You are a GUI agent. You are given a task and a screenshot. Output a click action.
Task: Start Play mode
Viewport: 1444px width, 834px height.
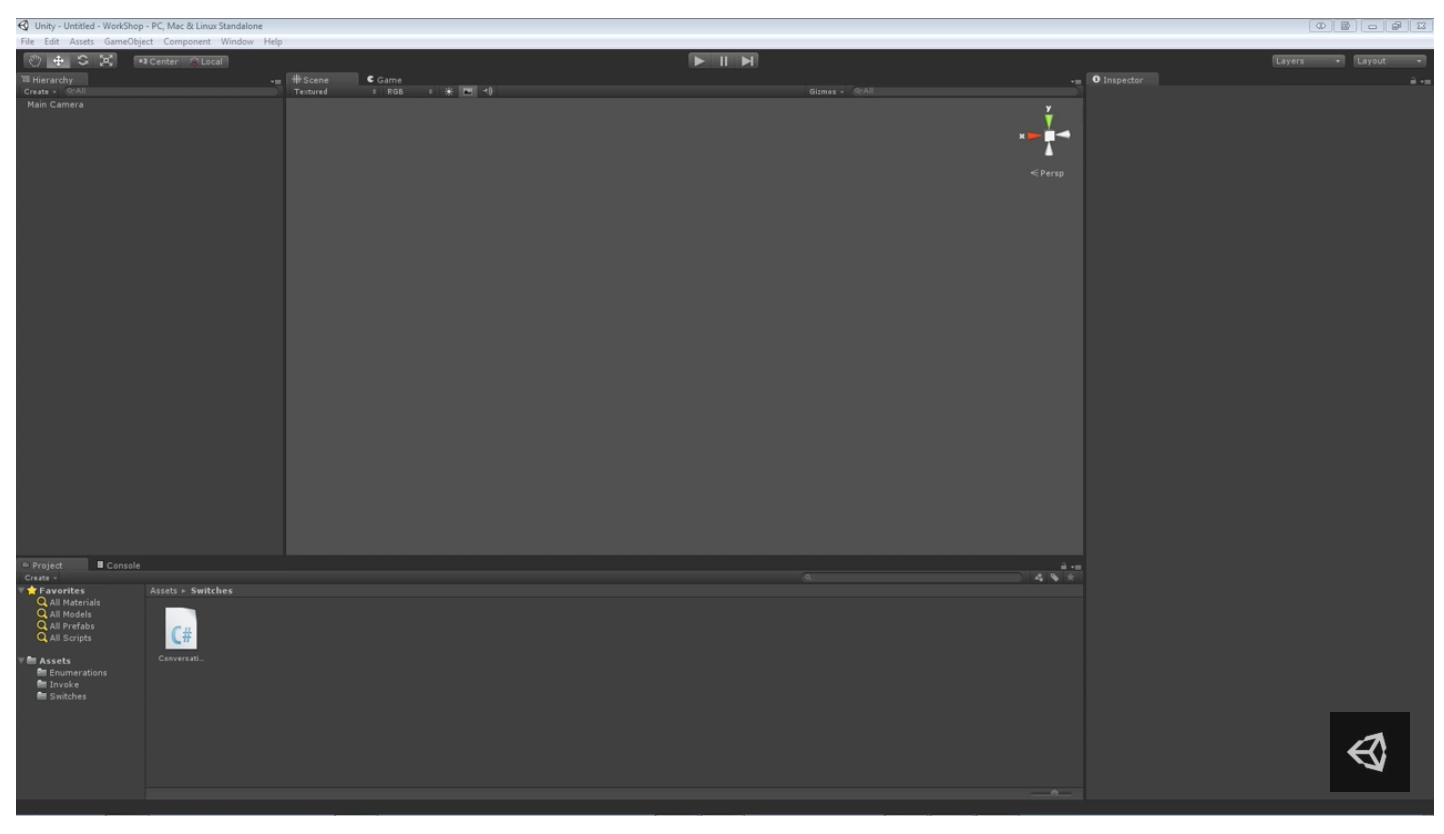click(701, 61)
